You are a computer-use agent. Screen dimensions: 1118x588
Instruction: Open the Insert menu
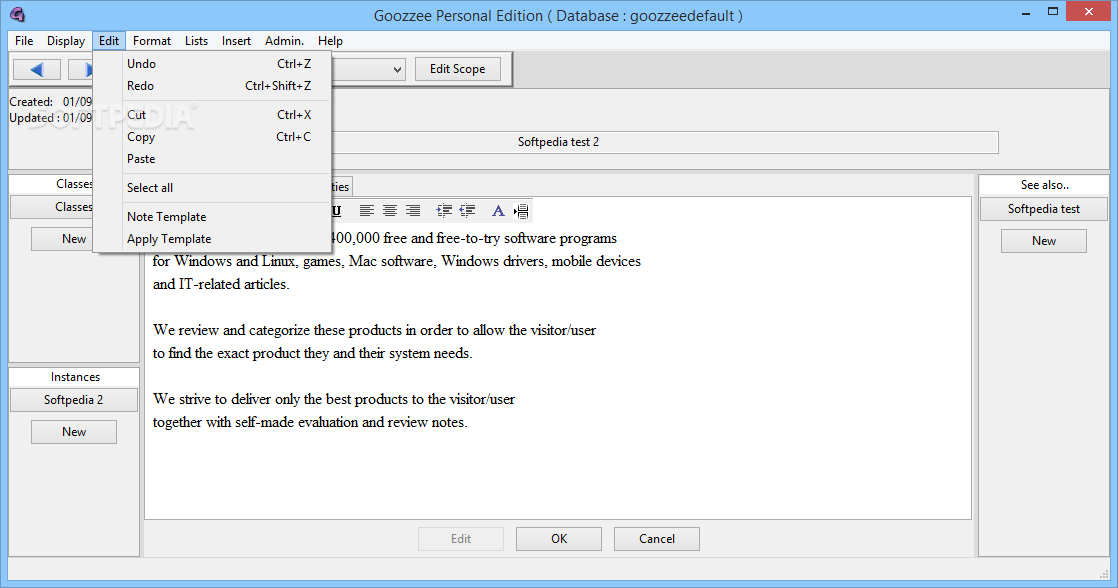236,41
